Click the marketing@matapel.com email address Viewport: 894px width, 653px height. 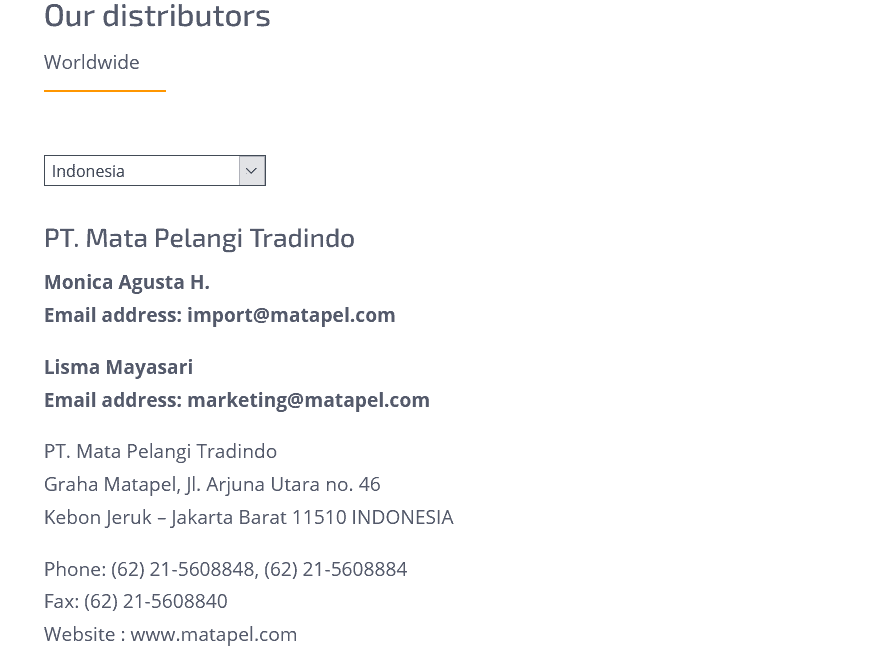tap(307, 400)
